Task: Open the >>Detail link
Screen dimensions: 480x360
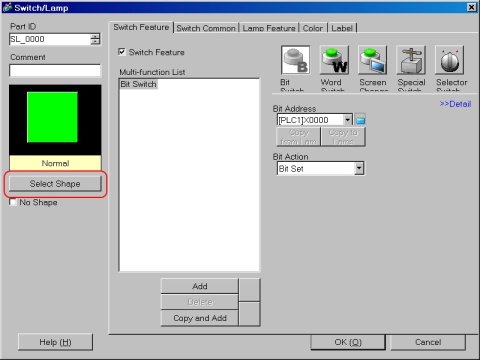Action: tap(455, 104)
